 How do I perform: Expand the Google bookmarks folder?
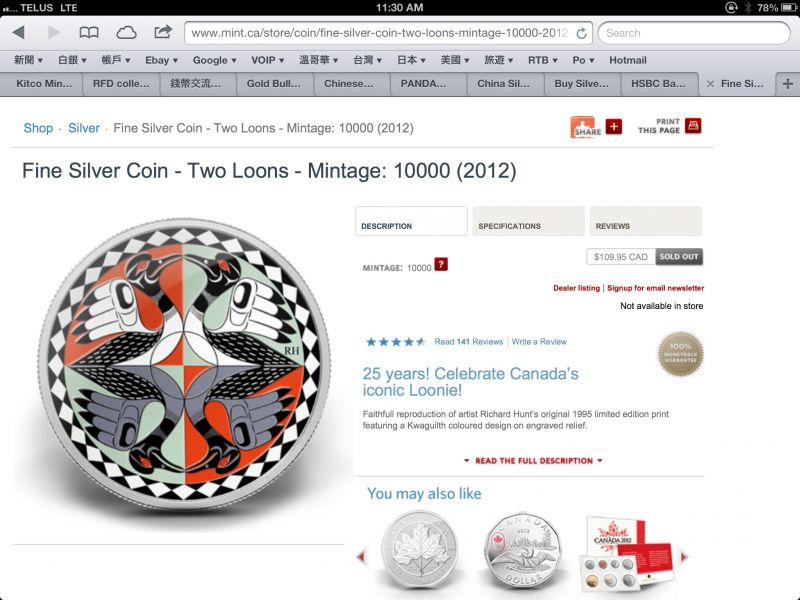[x=214, y=60]
